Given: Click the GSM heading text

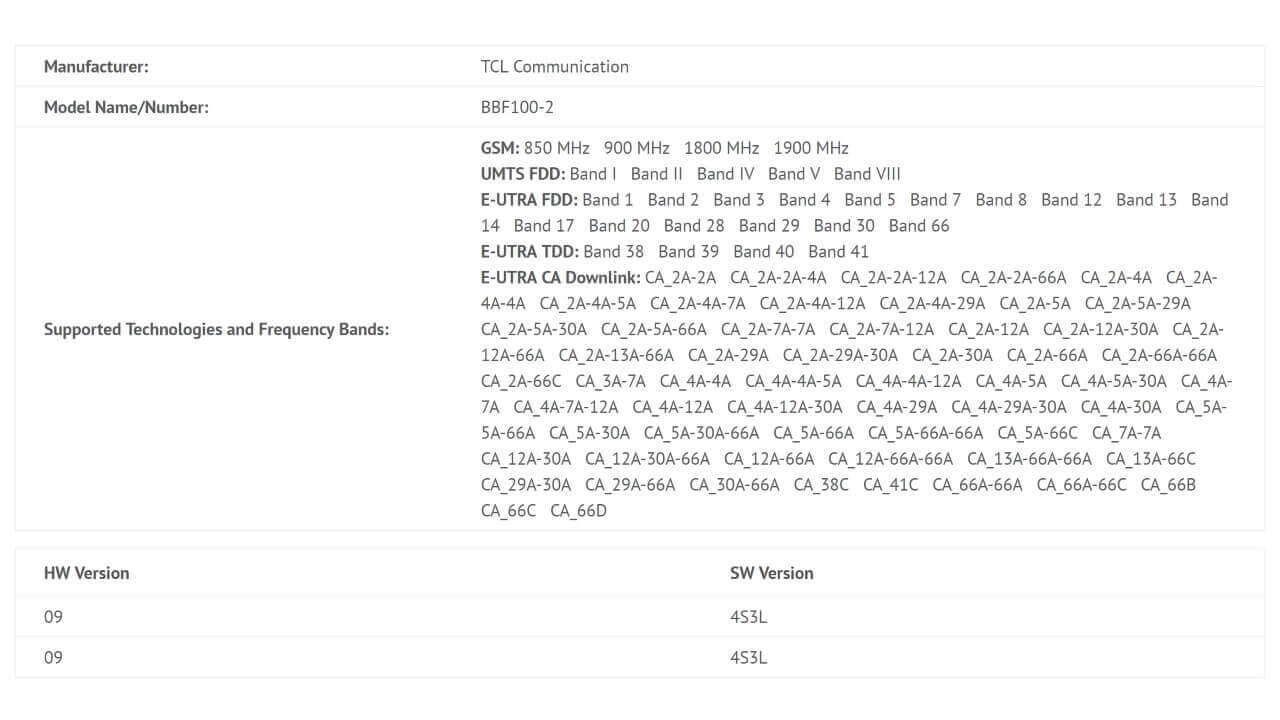Looking at the screenshot, I should [499, 148].
